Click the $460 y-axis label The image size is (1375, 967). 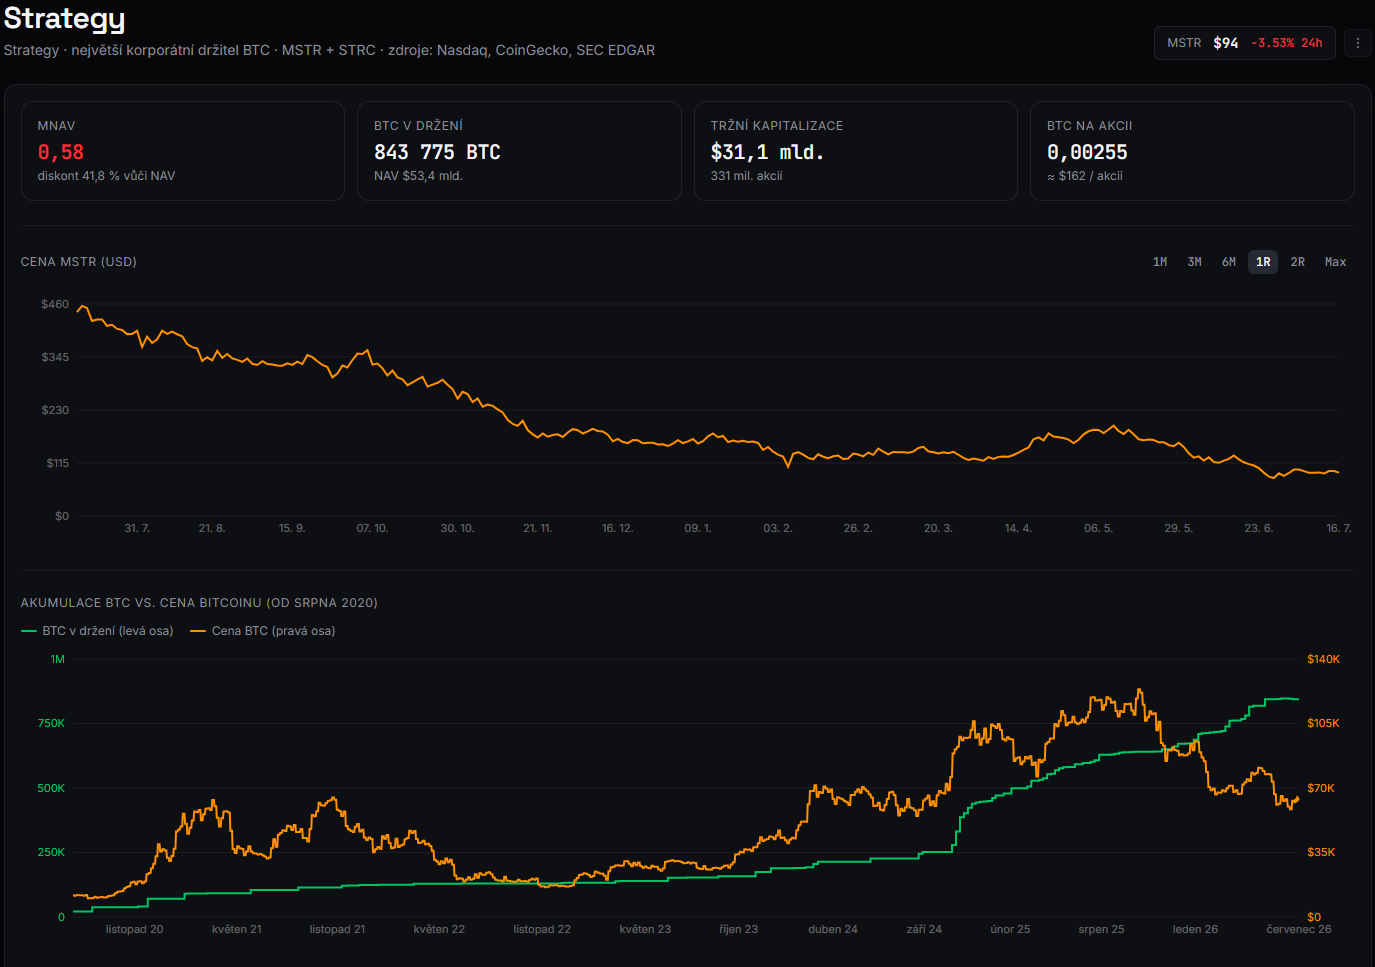(x=55, y=304)
